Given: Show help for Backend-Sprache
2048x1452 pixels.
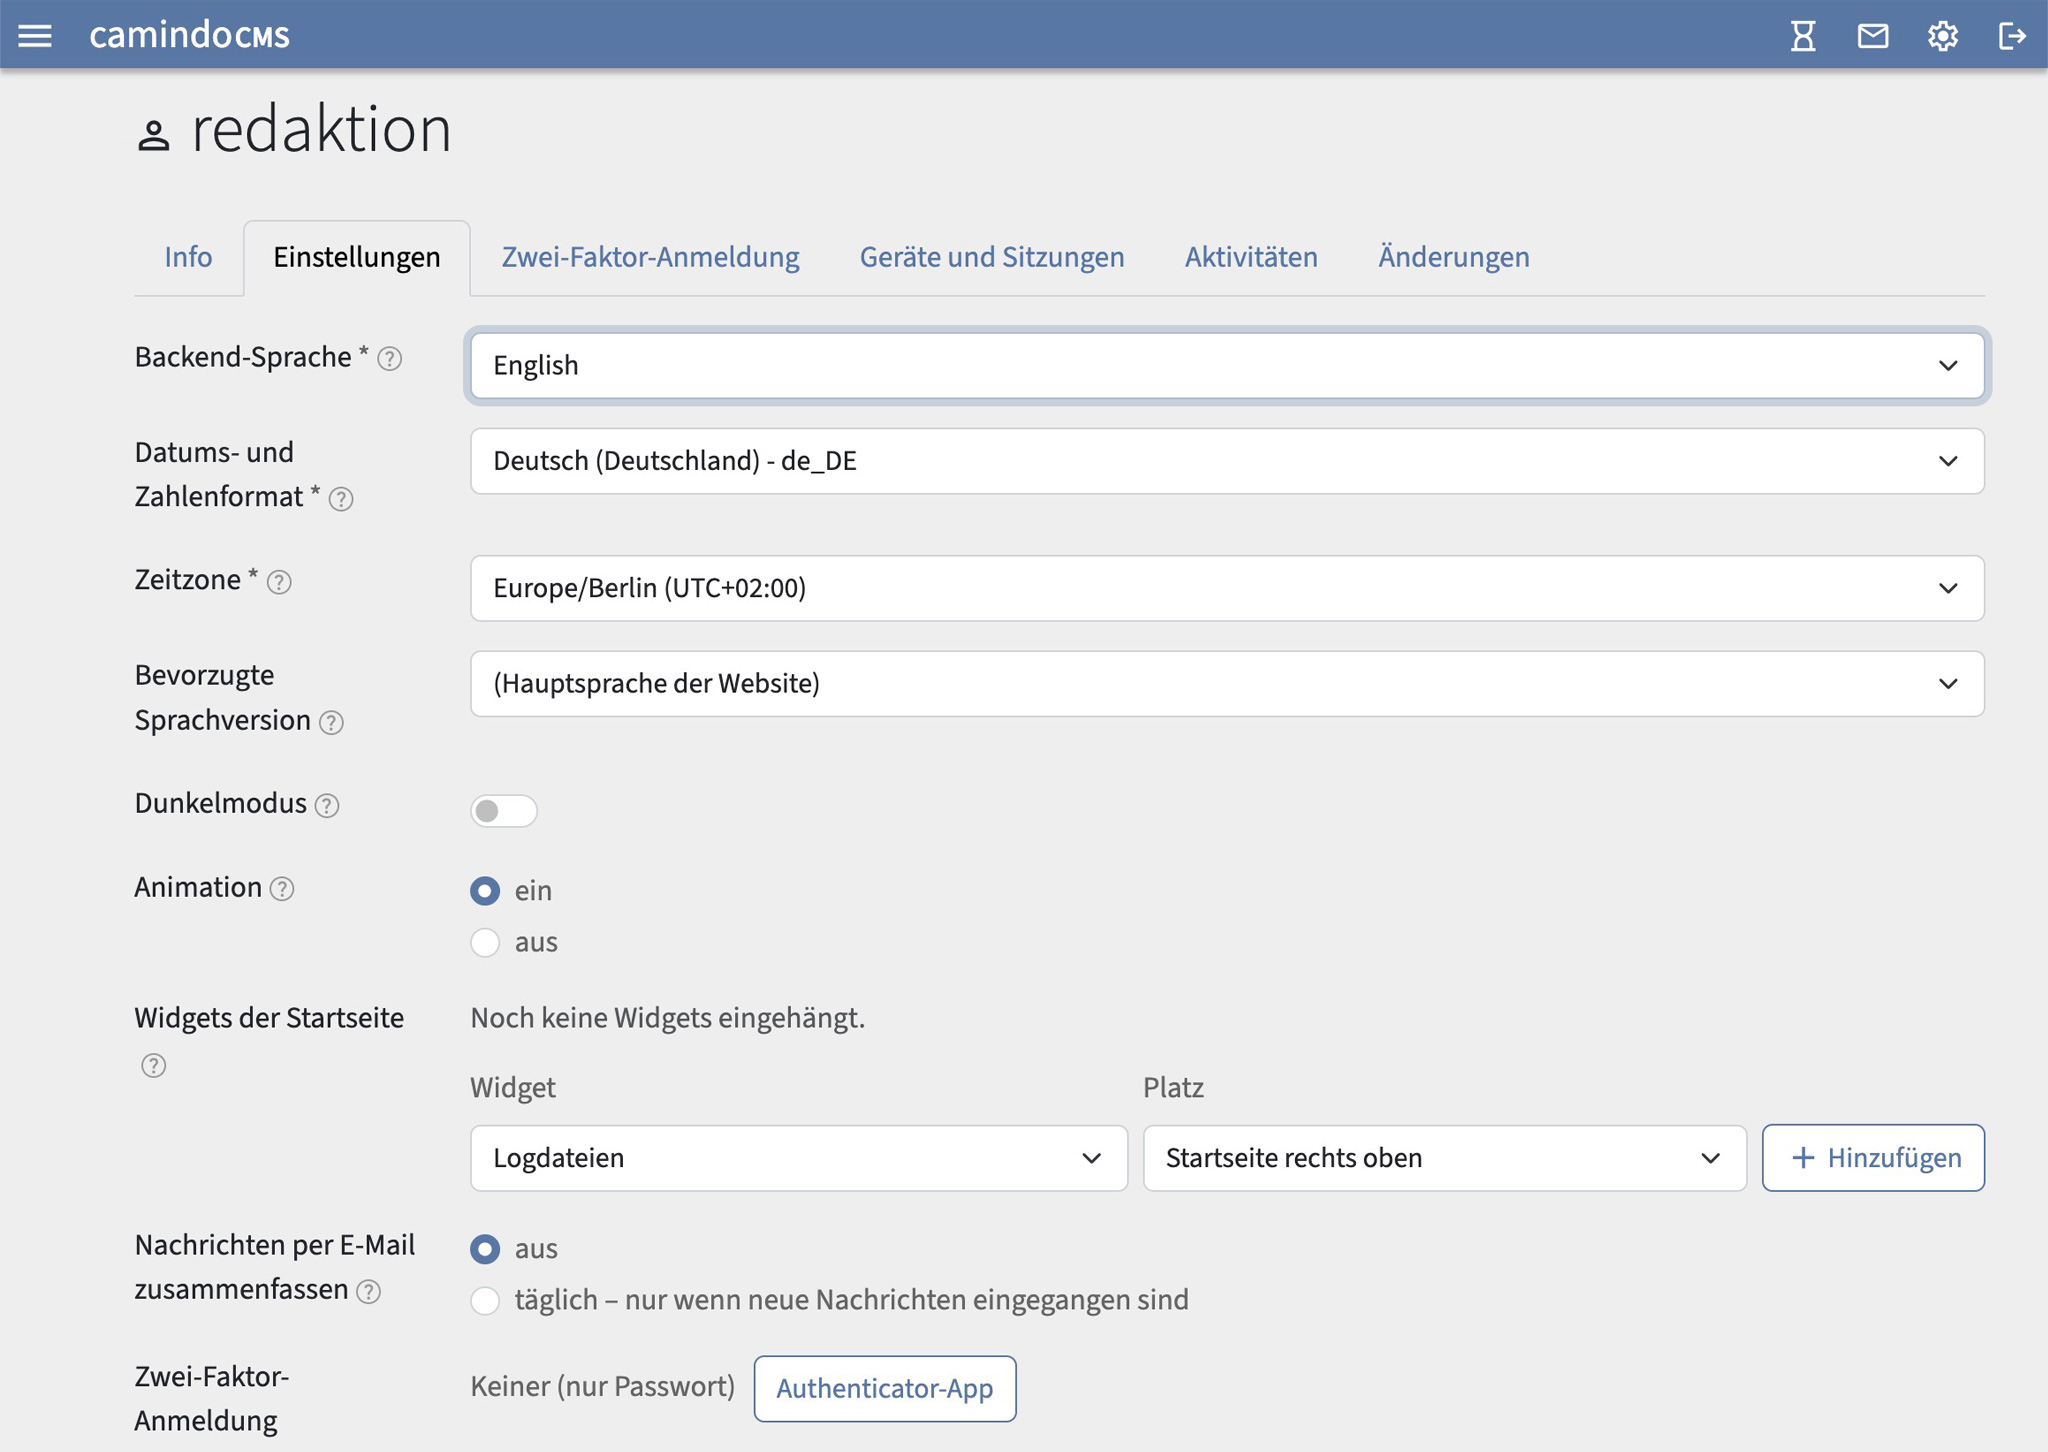Looking at the screenshot, I should pos(390,359).
